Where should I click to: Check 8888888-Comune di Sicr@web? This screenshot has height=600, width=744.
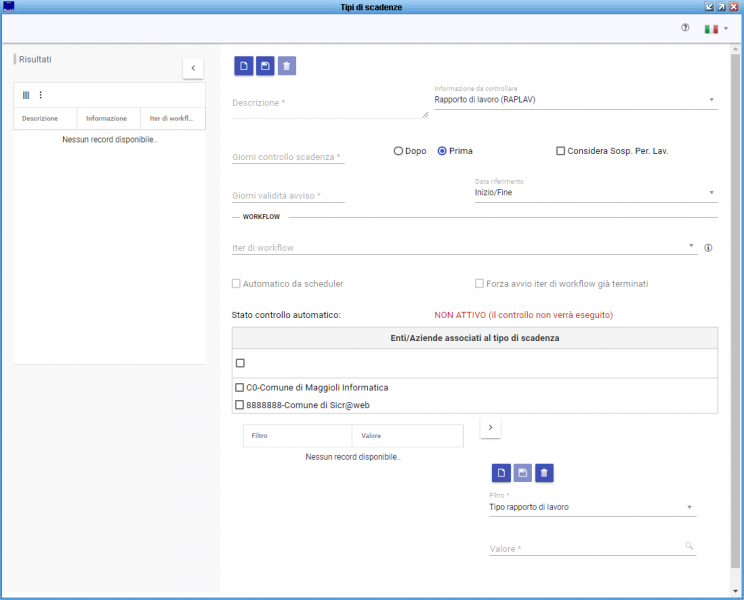point(239,405)
